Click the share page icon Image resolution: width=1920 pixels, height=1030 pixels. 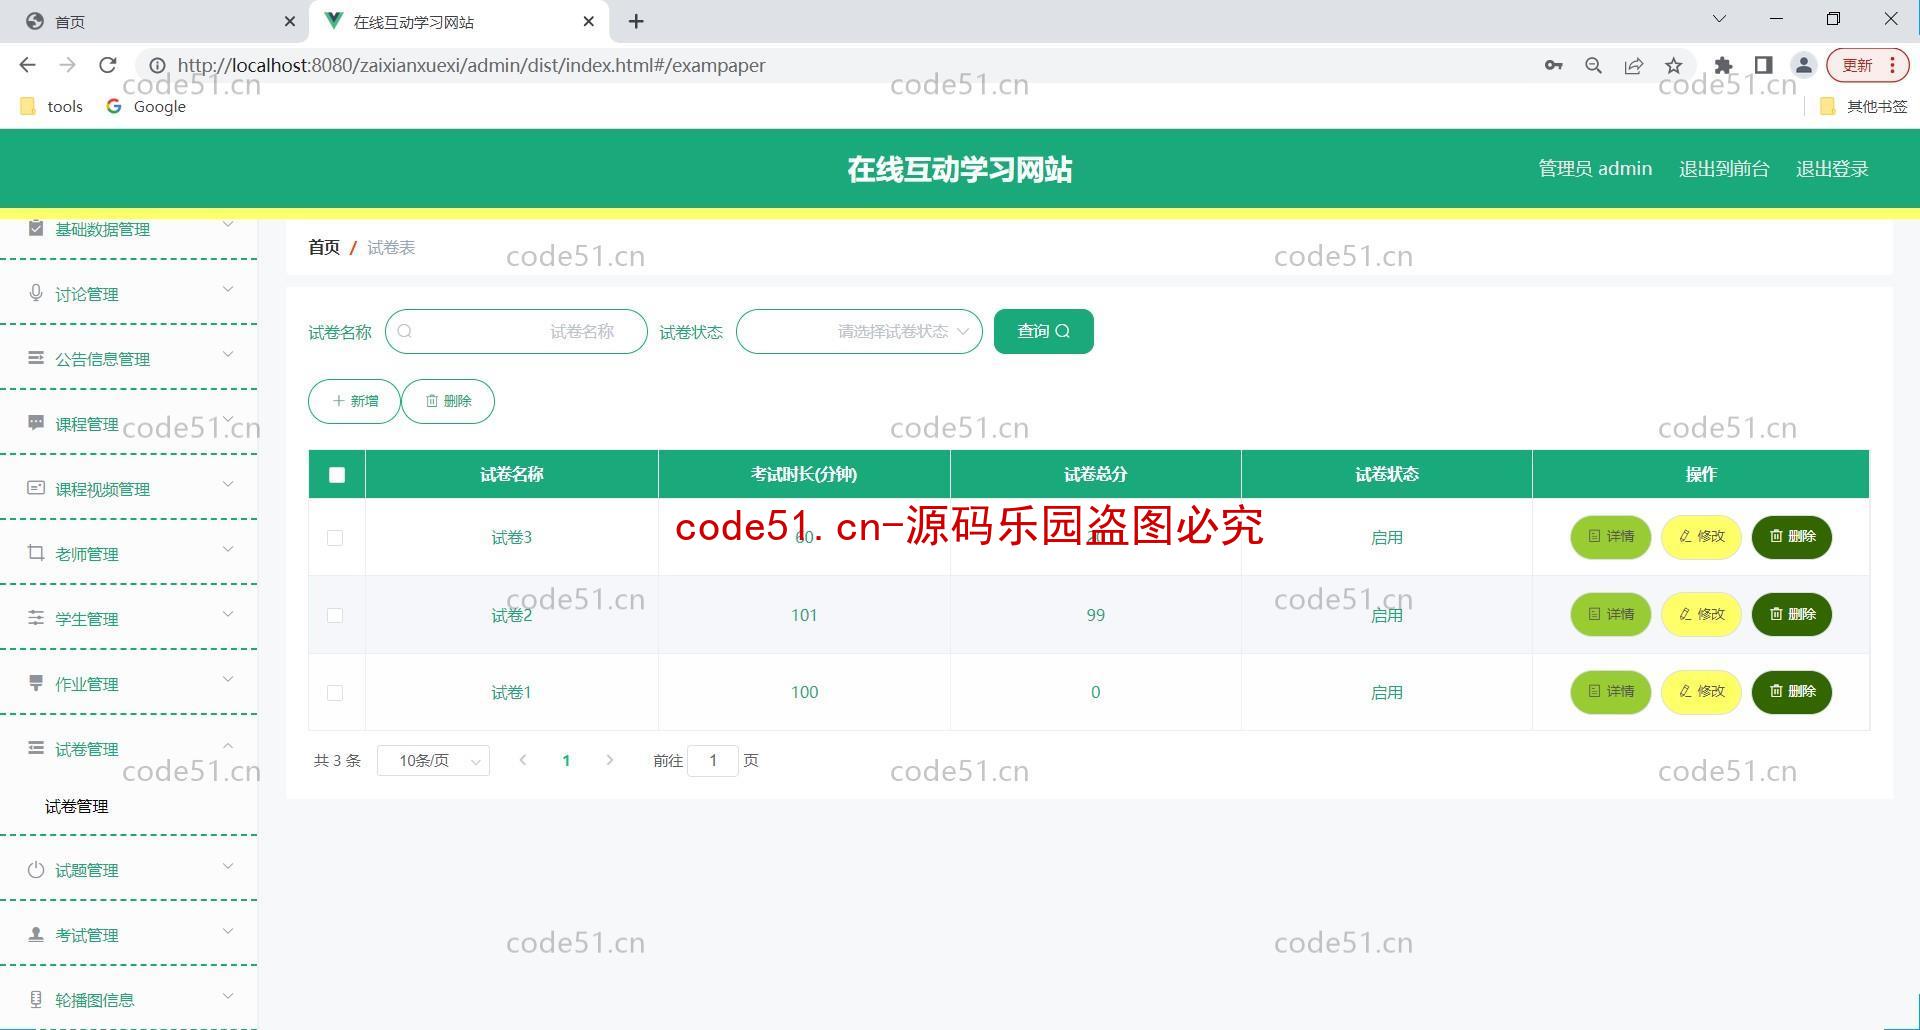coord(1633,65)
